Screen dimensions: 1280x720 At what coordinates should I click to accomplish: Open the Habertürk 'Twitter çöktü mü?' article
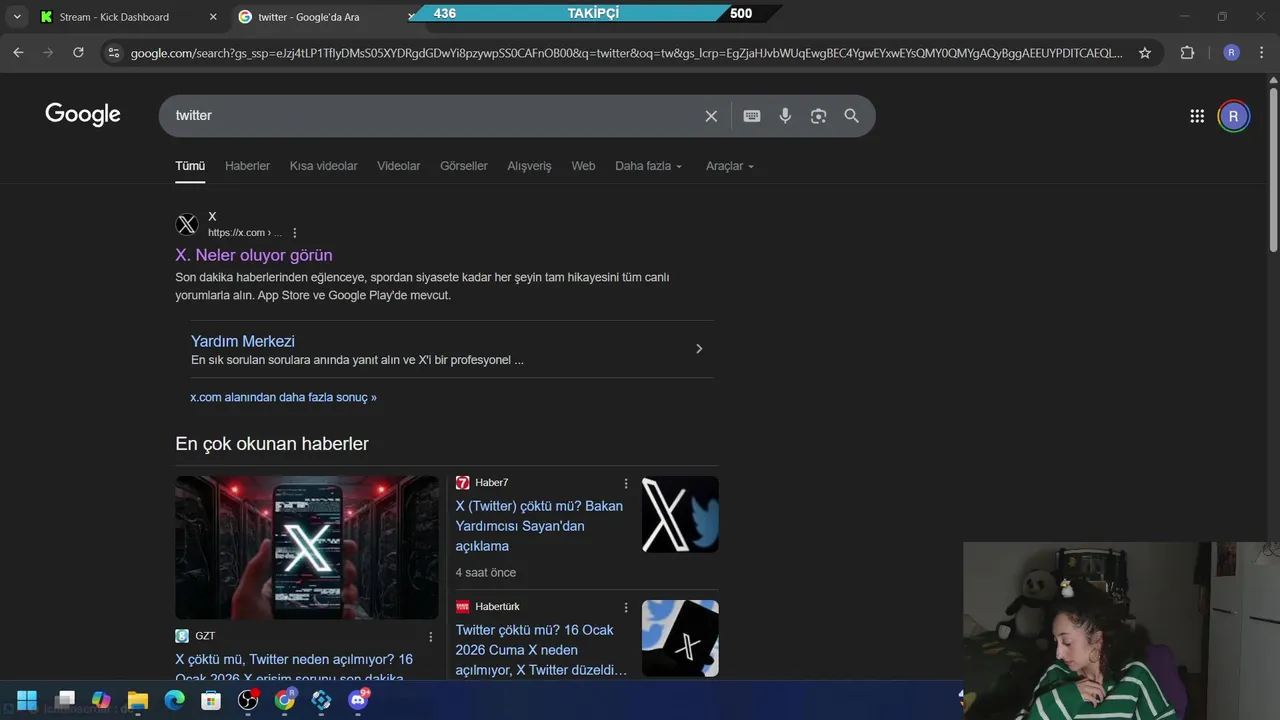click(x=541, y=650)
